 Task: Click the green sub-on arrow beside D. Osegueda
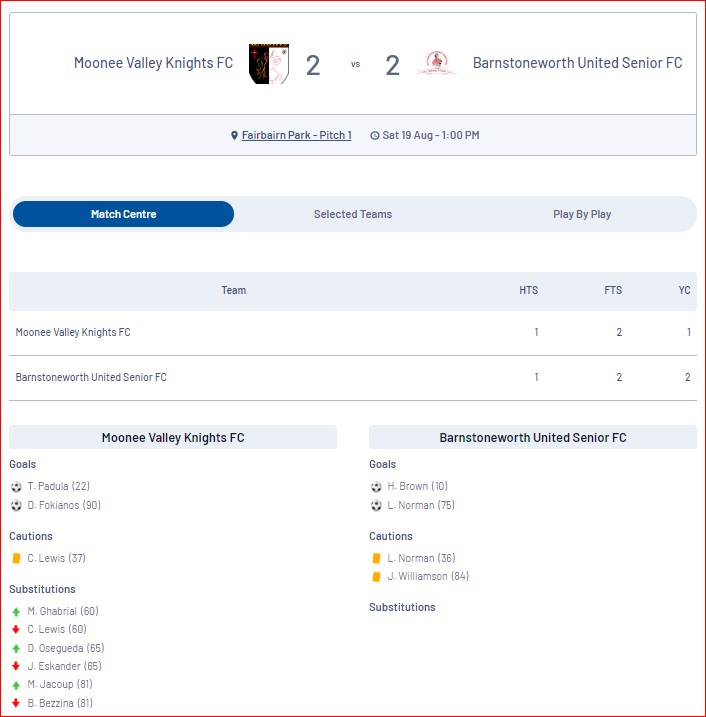[16, 648]
